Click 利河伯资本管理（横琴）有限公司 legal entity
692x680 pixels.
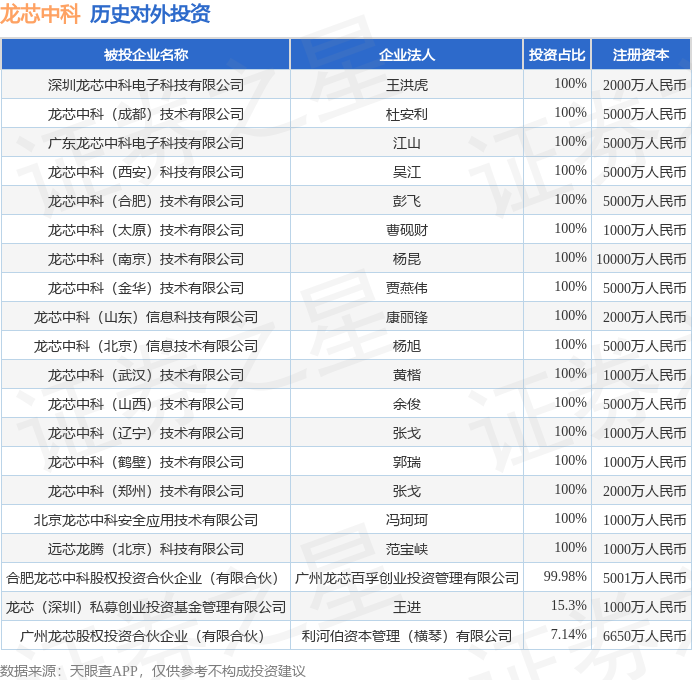[406, 636]
